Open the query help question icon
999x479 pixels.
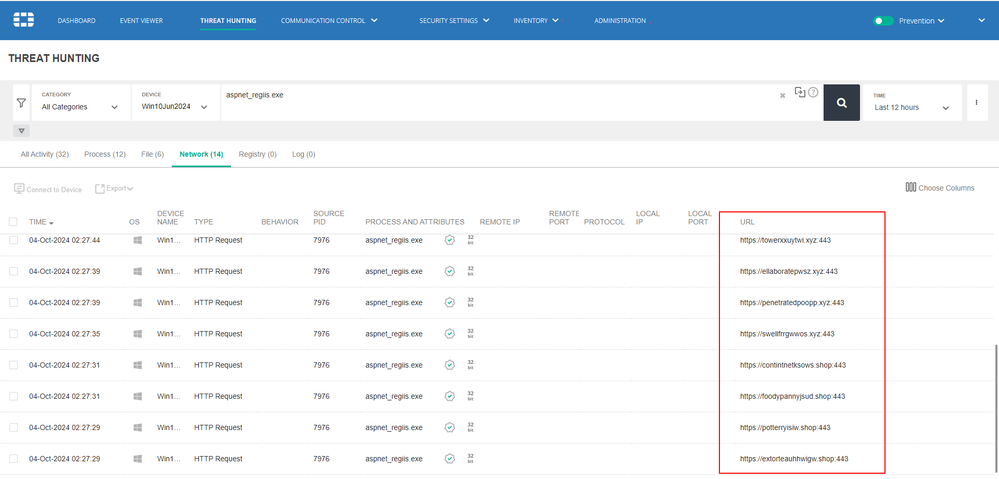tap(813, 92)
